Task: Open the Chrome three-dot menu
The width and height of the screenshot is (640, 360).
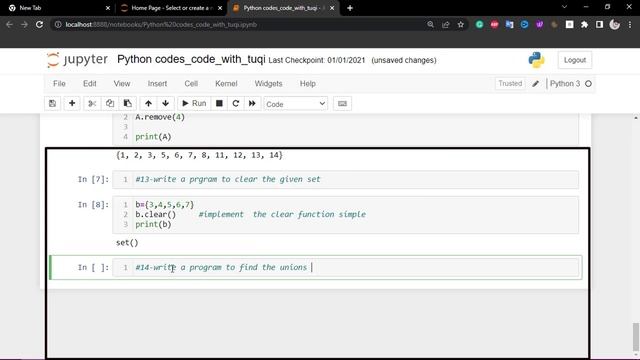Action: (630, 24)
